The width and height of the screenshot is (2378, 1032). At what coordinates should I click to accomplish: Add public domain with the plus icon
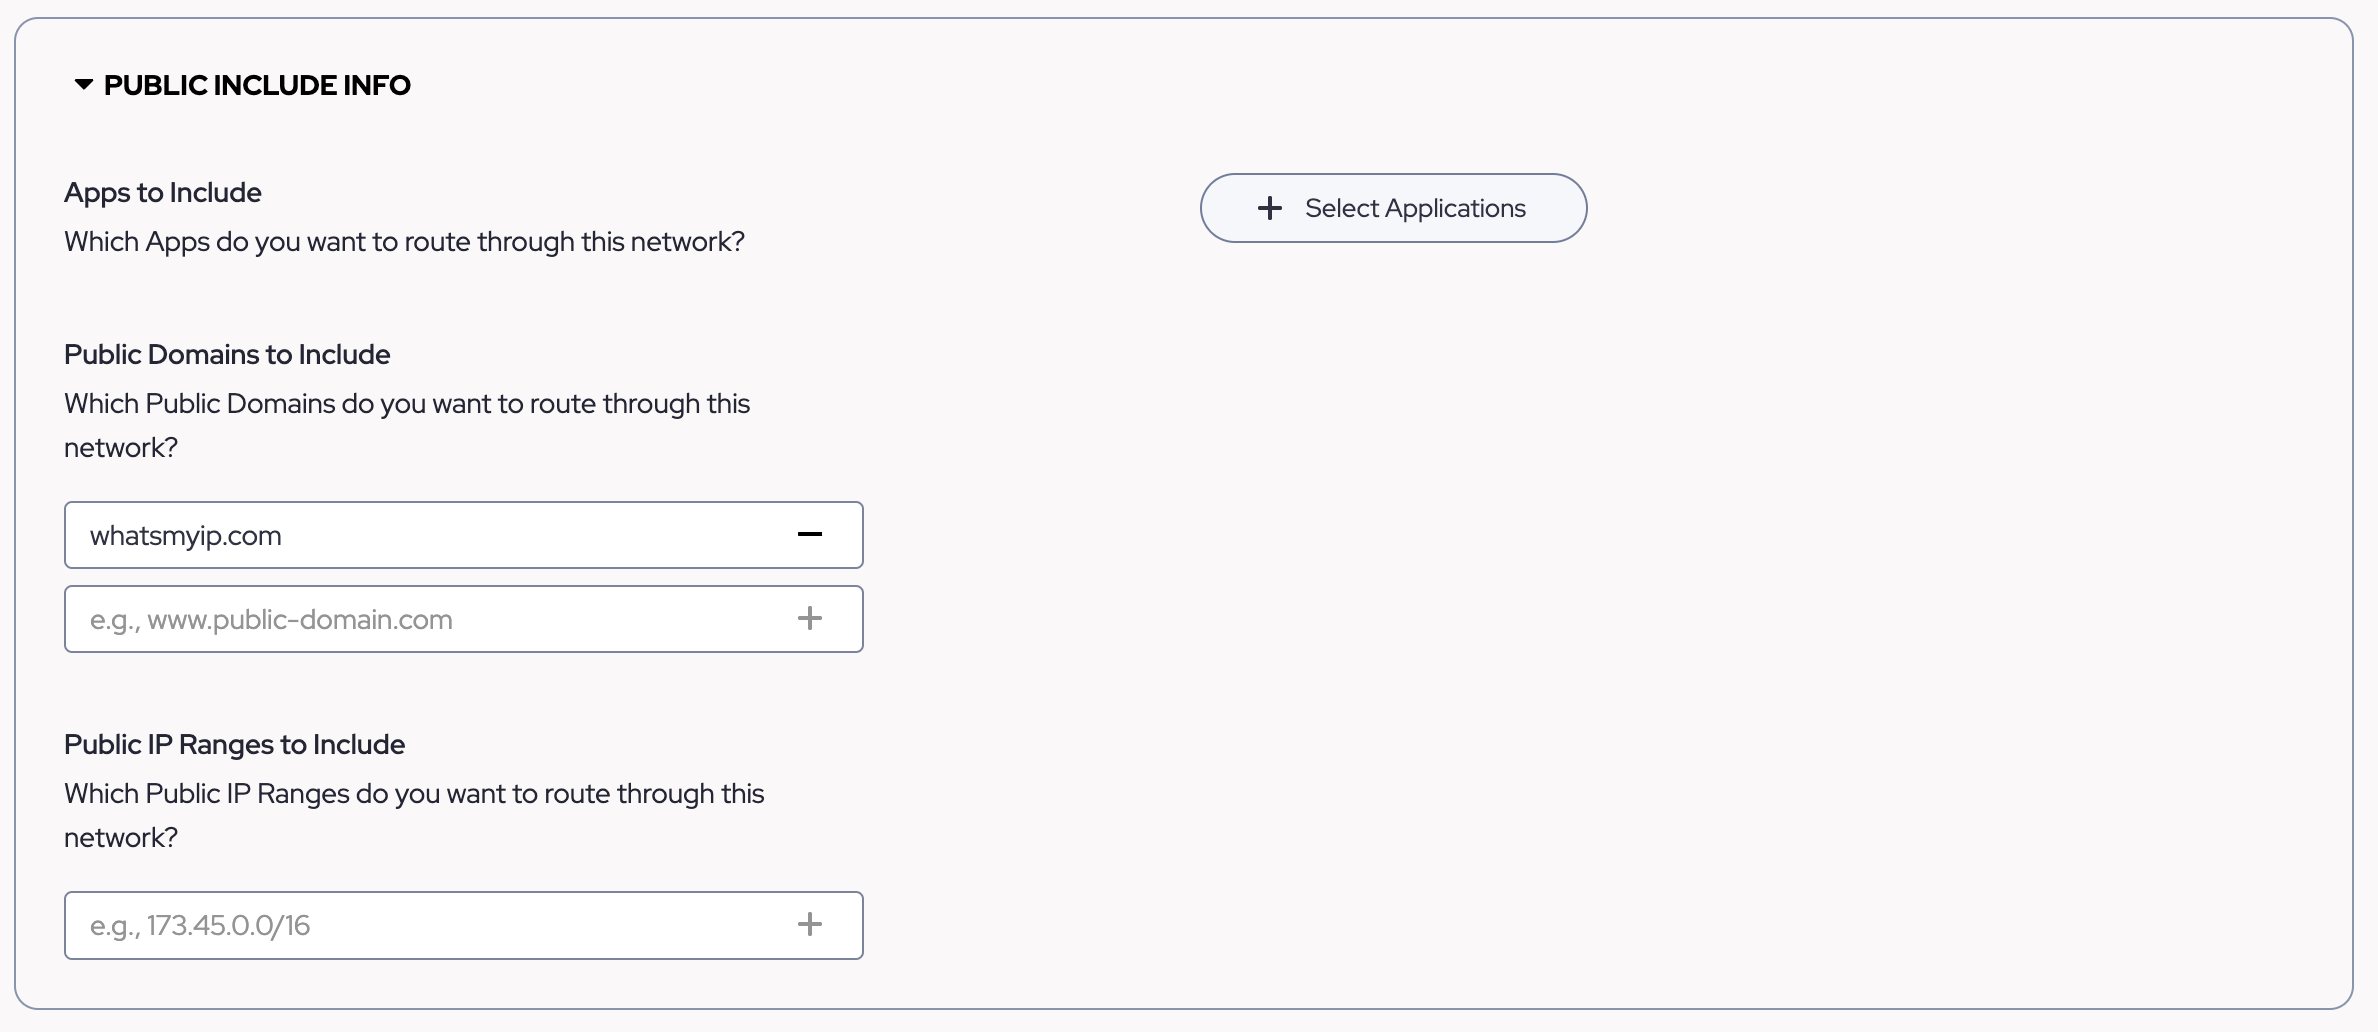click(x=810, y=619)
